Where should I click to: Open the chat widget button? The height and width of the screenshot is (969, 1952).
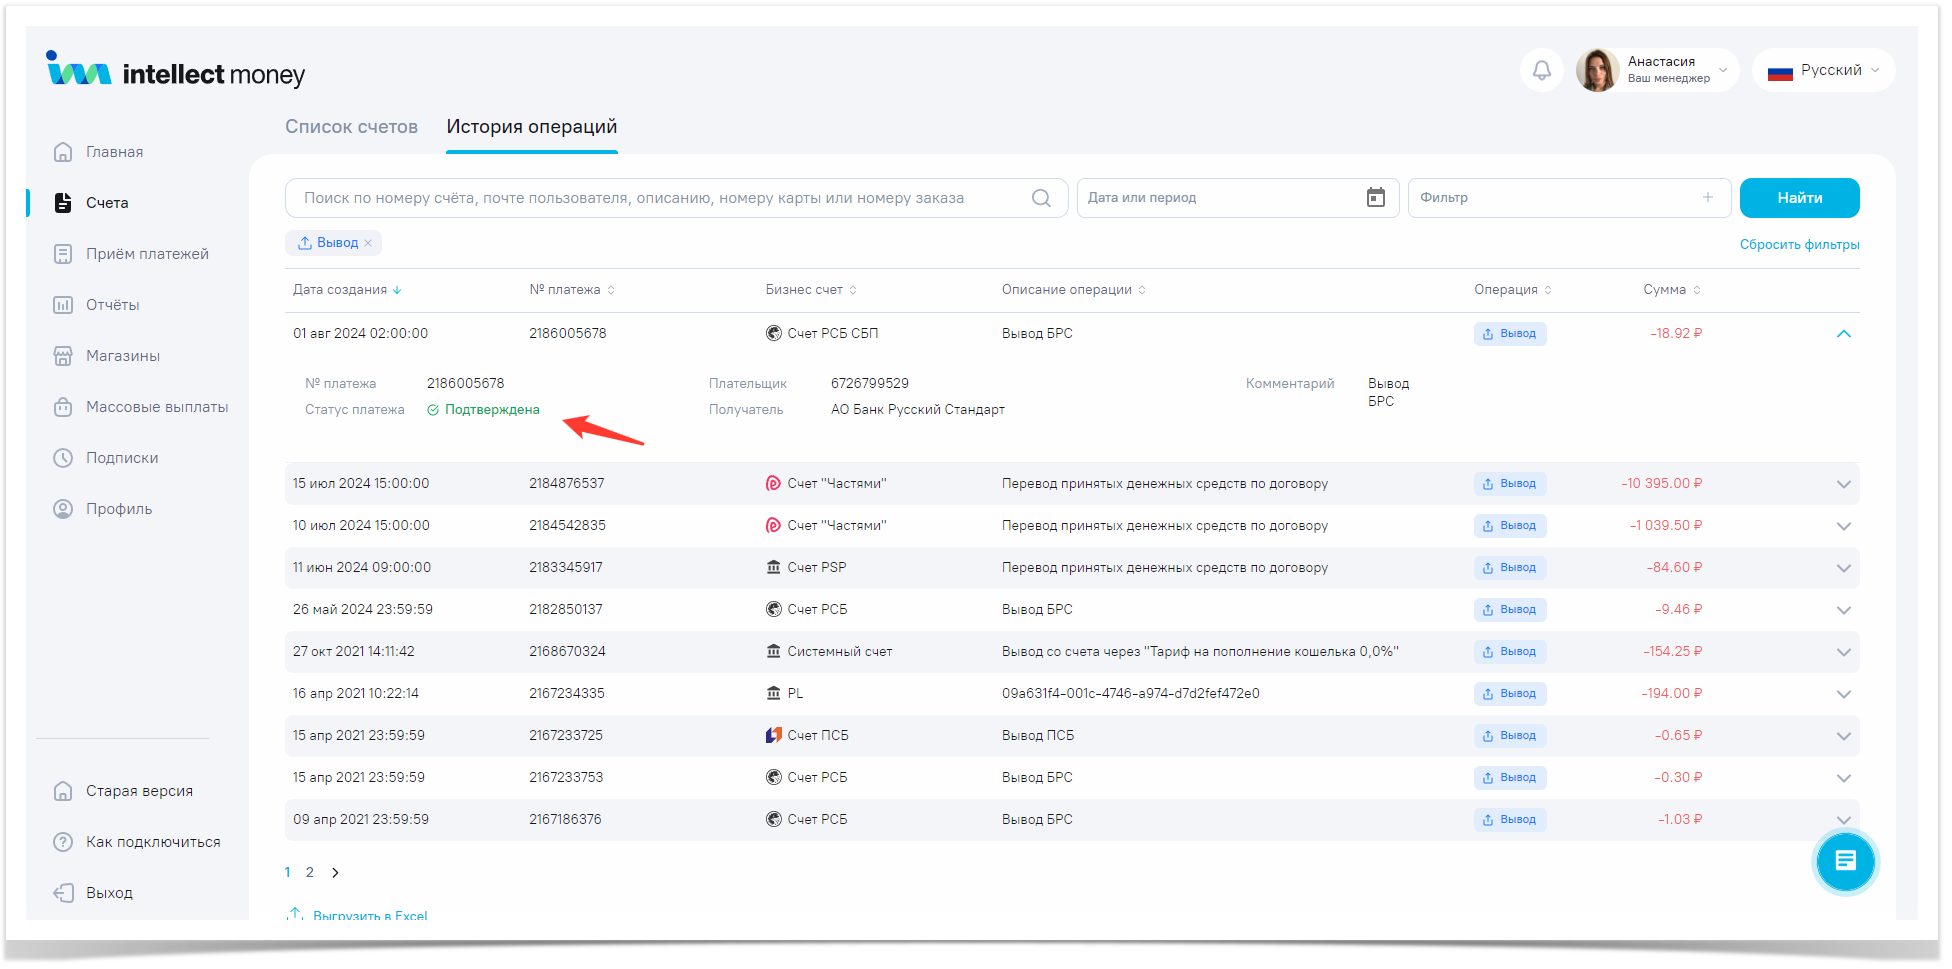(x=1844, y=861)
